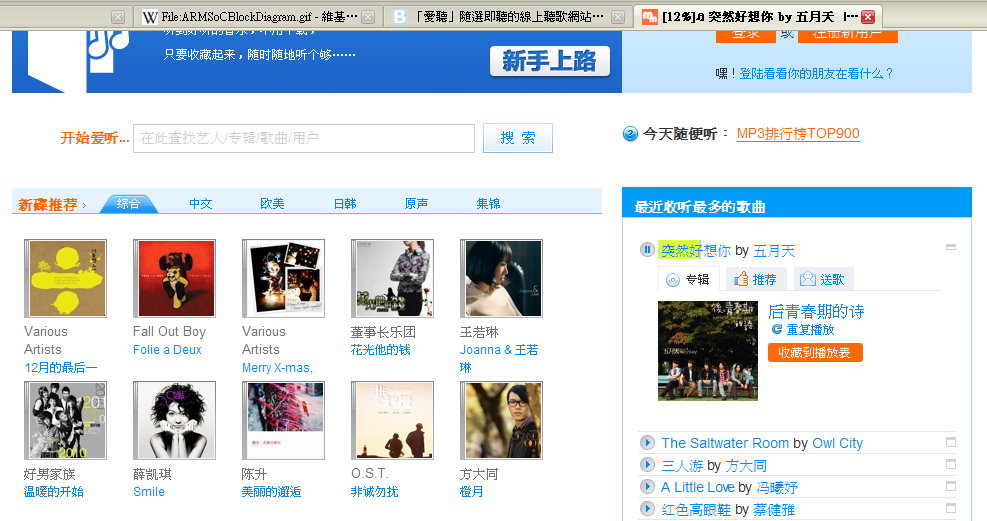Open the 温暖的开始 album link

click(54, 491)
